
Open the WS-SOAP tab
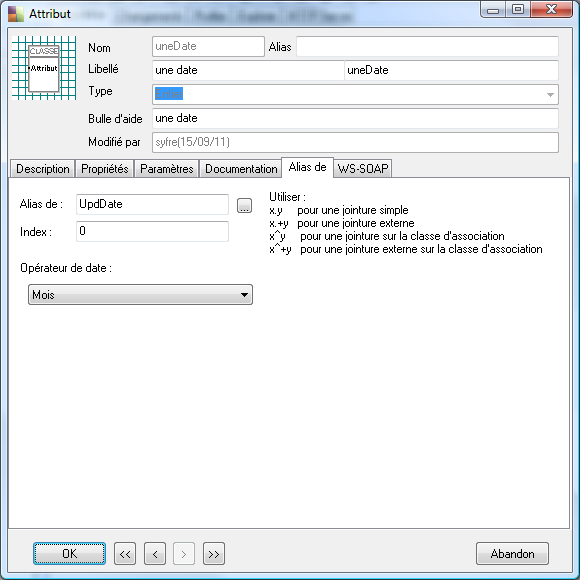pos(363,169)
